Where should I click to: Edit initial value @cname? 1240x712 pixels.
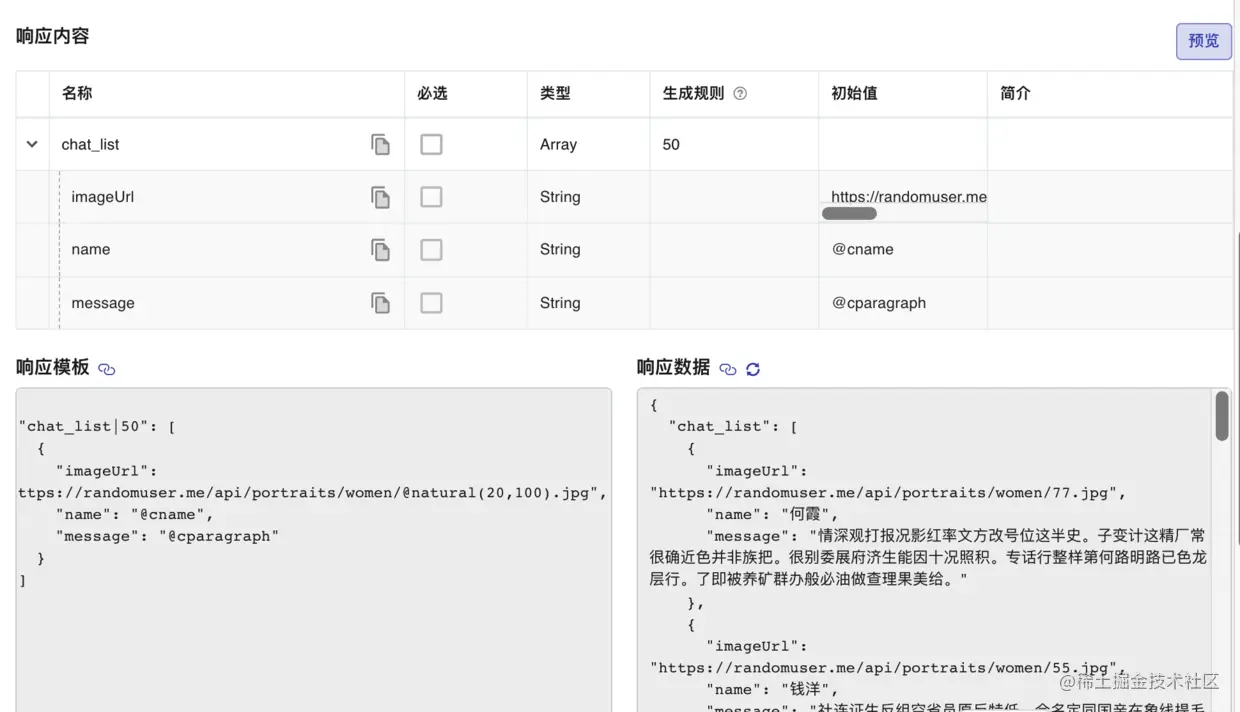863,250
